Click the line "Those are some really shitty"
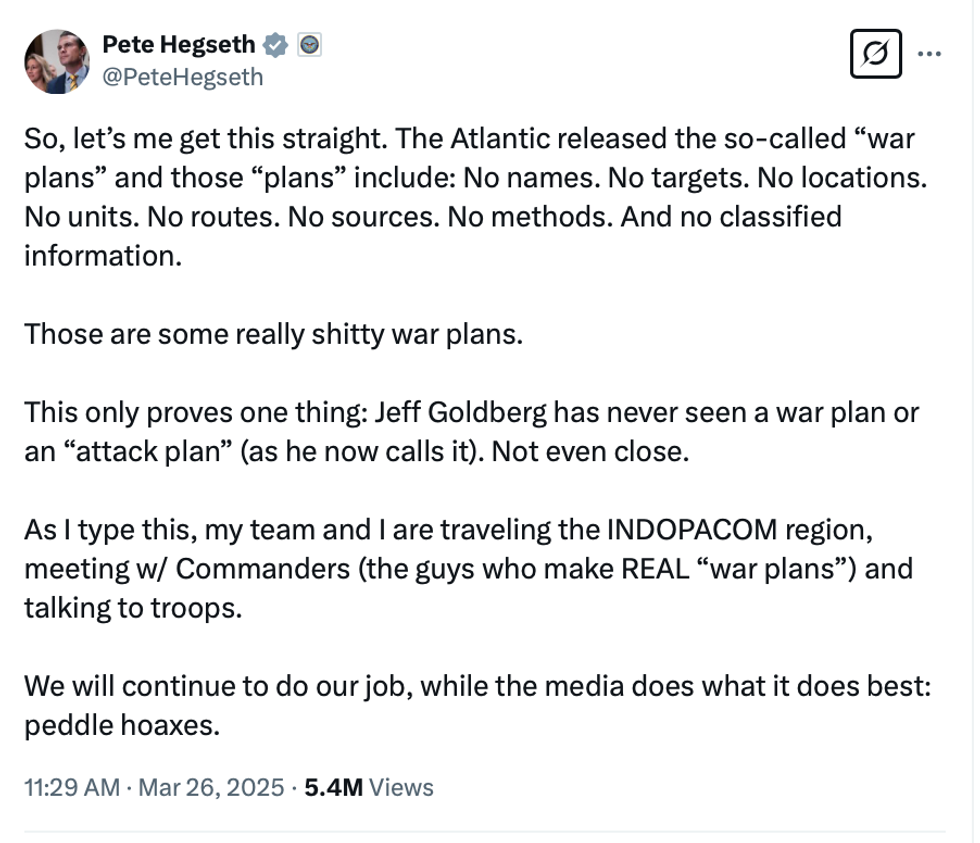The image size is (980, 843). [x=273, y=333]
